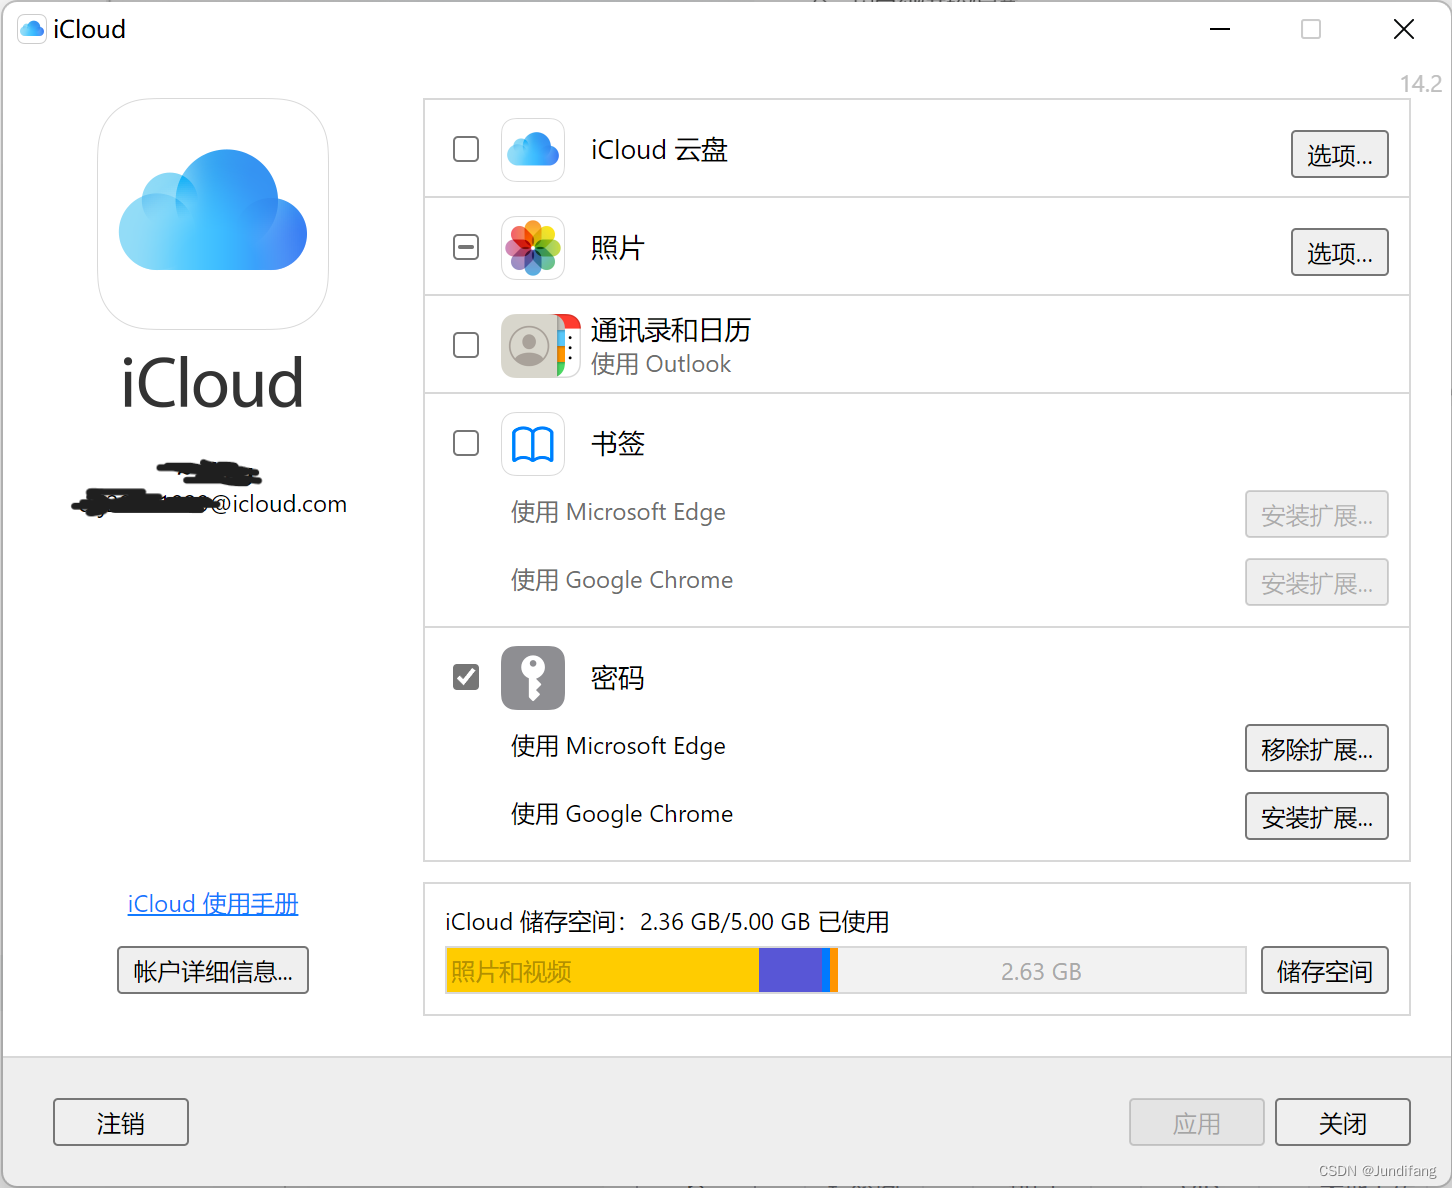
Task: Click the 储存空间 button
Action: (x=1325, y=970)
